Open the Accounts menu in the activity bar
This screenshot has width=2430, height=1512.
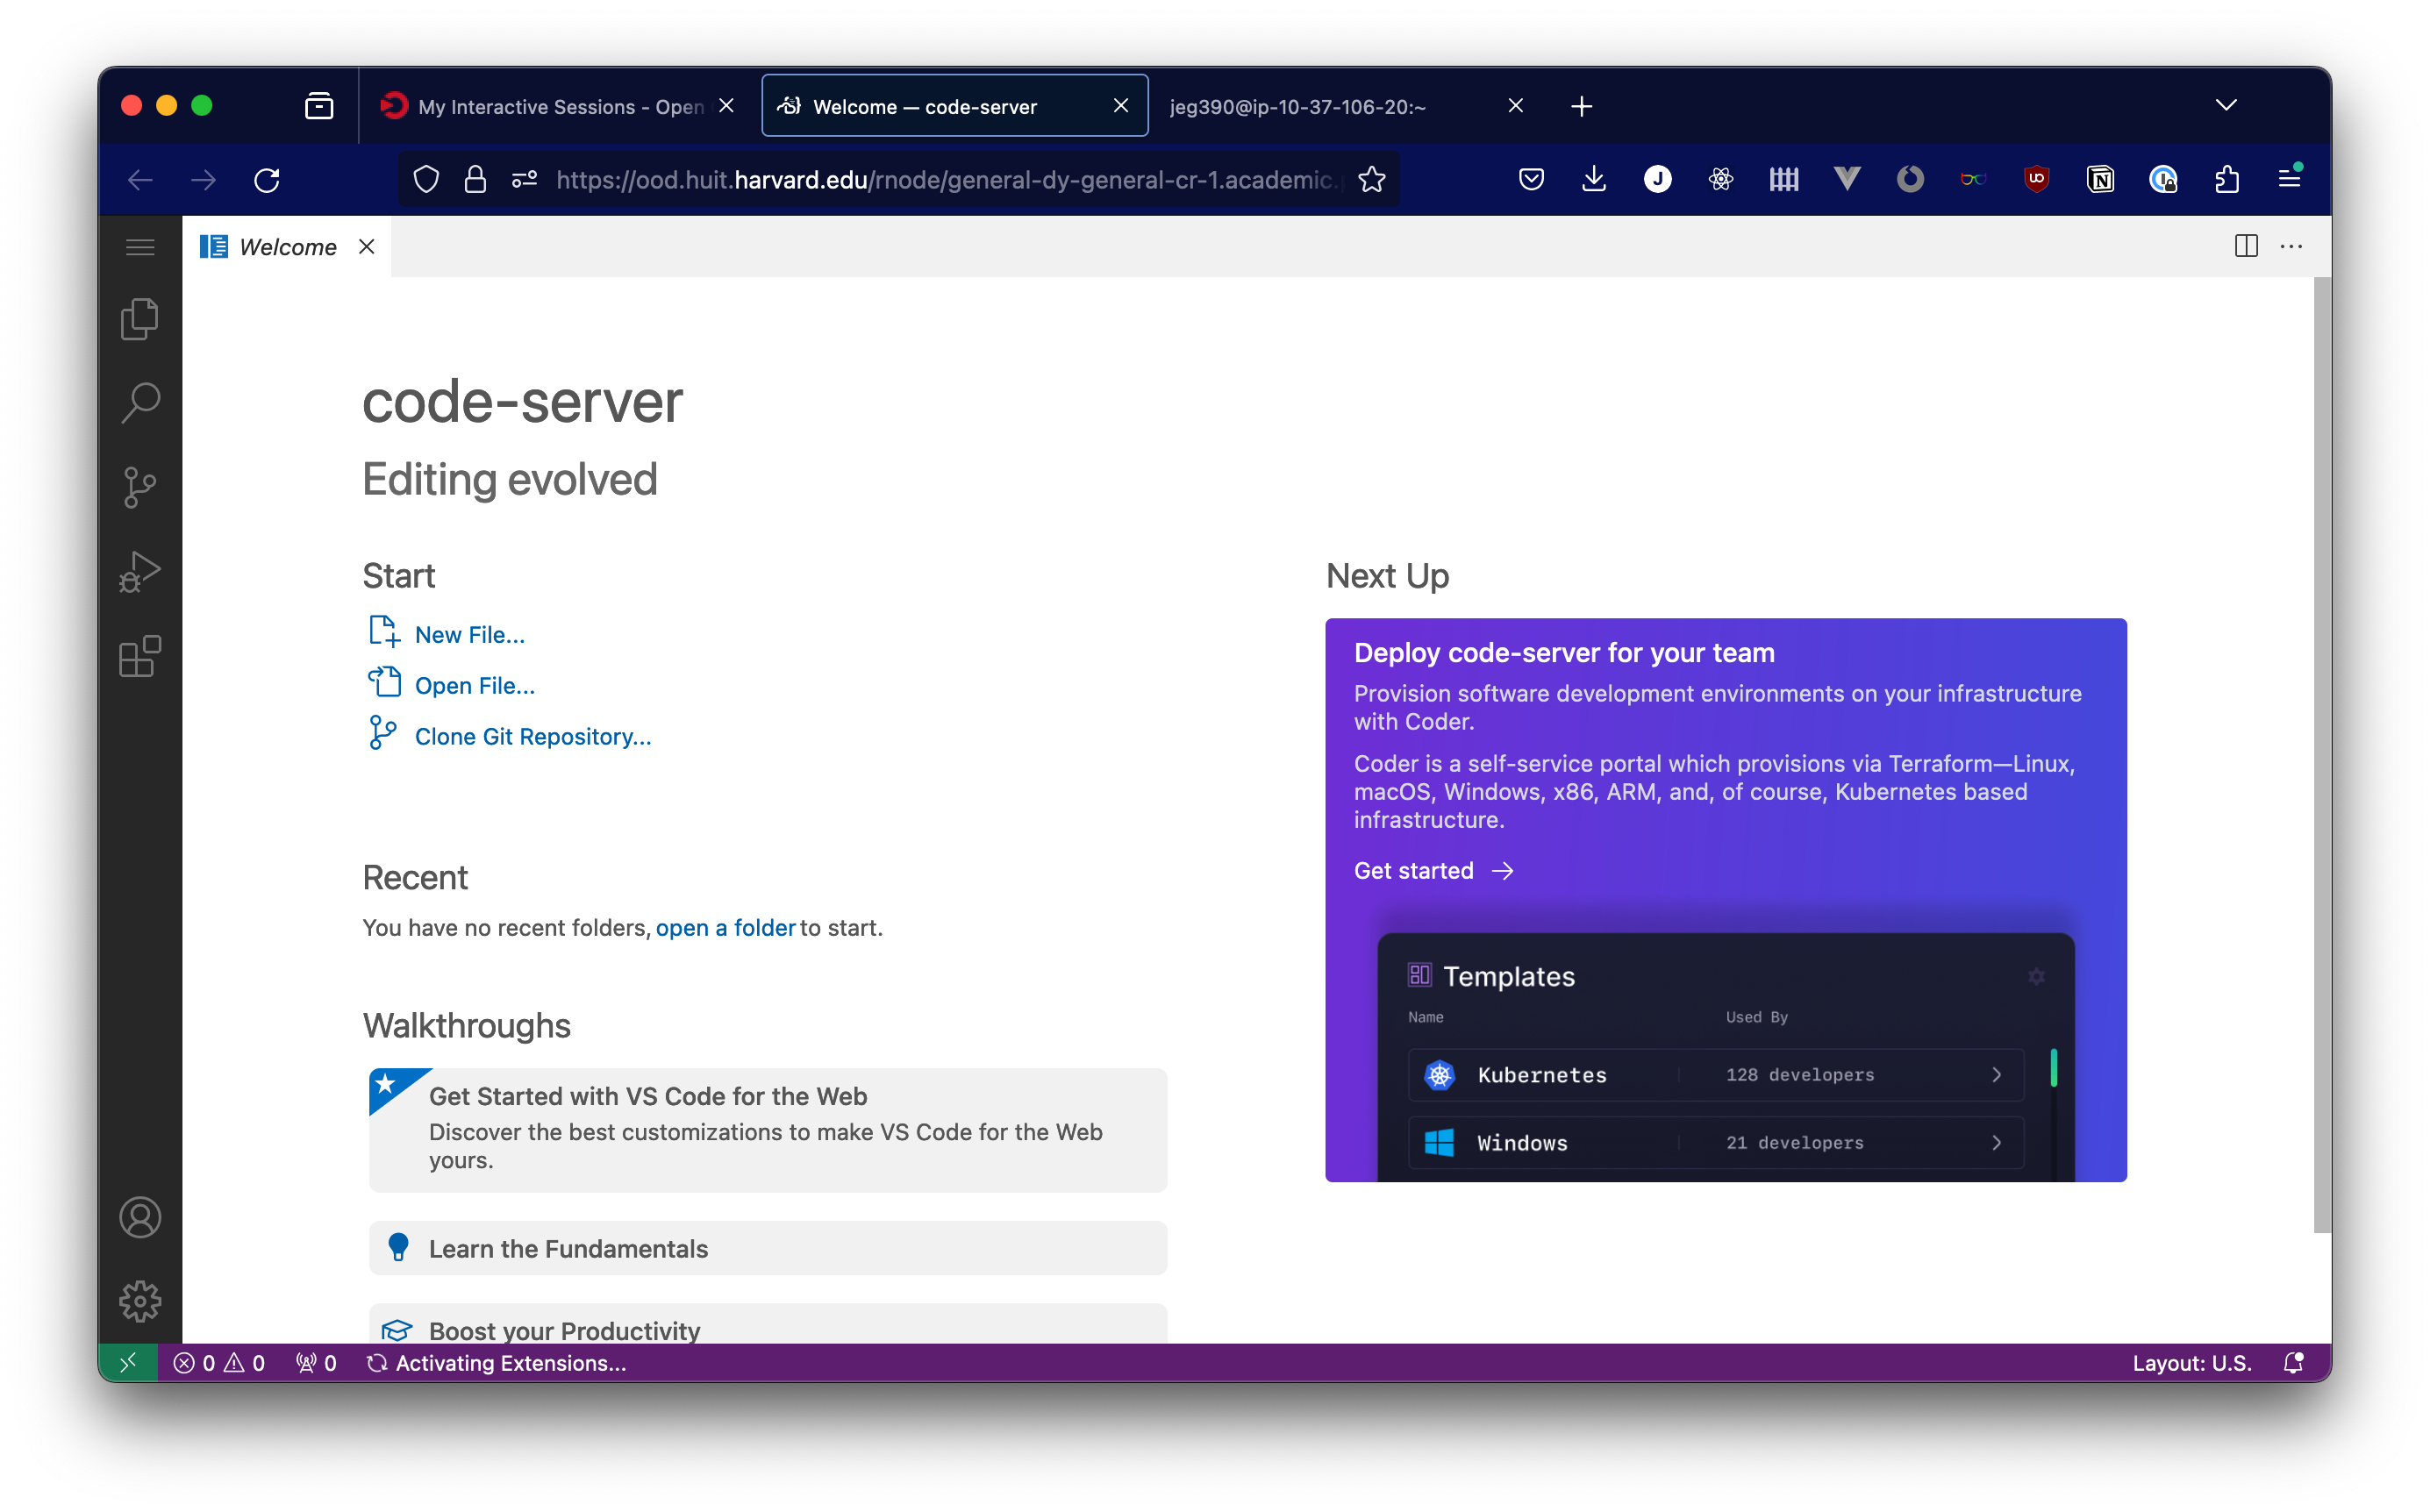click(x=140, y=1217)
